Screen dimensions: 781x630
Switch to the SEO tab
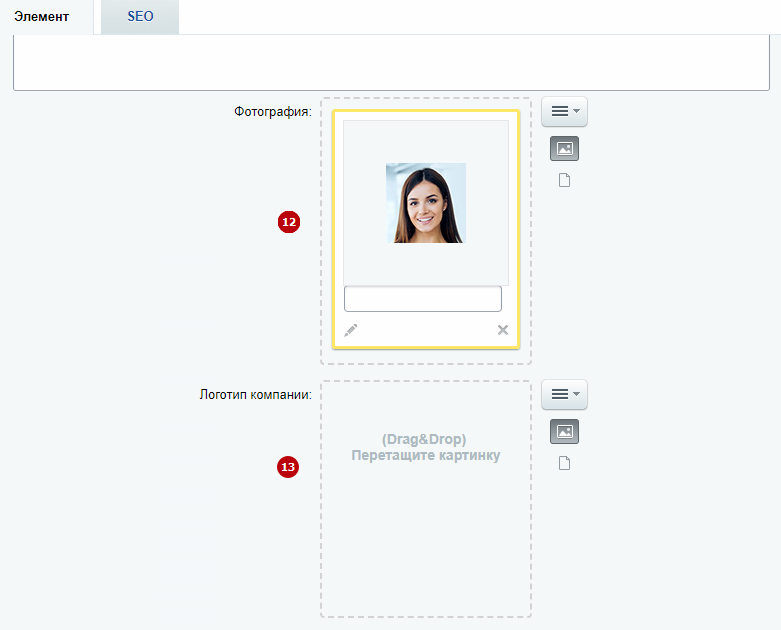point(140,17)
